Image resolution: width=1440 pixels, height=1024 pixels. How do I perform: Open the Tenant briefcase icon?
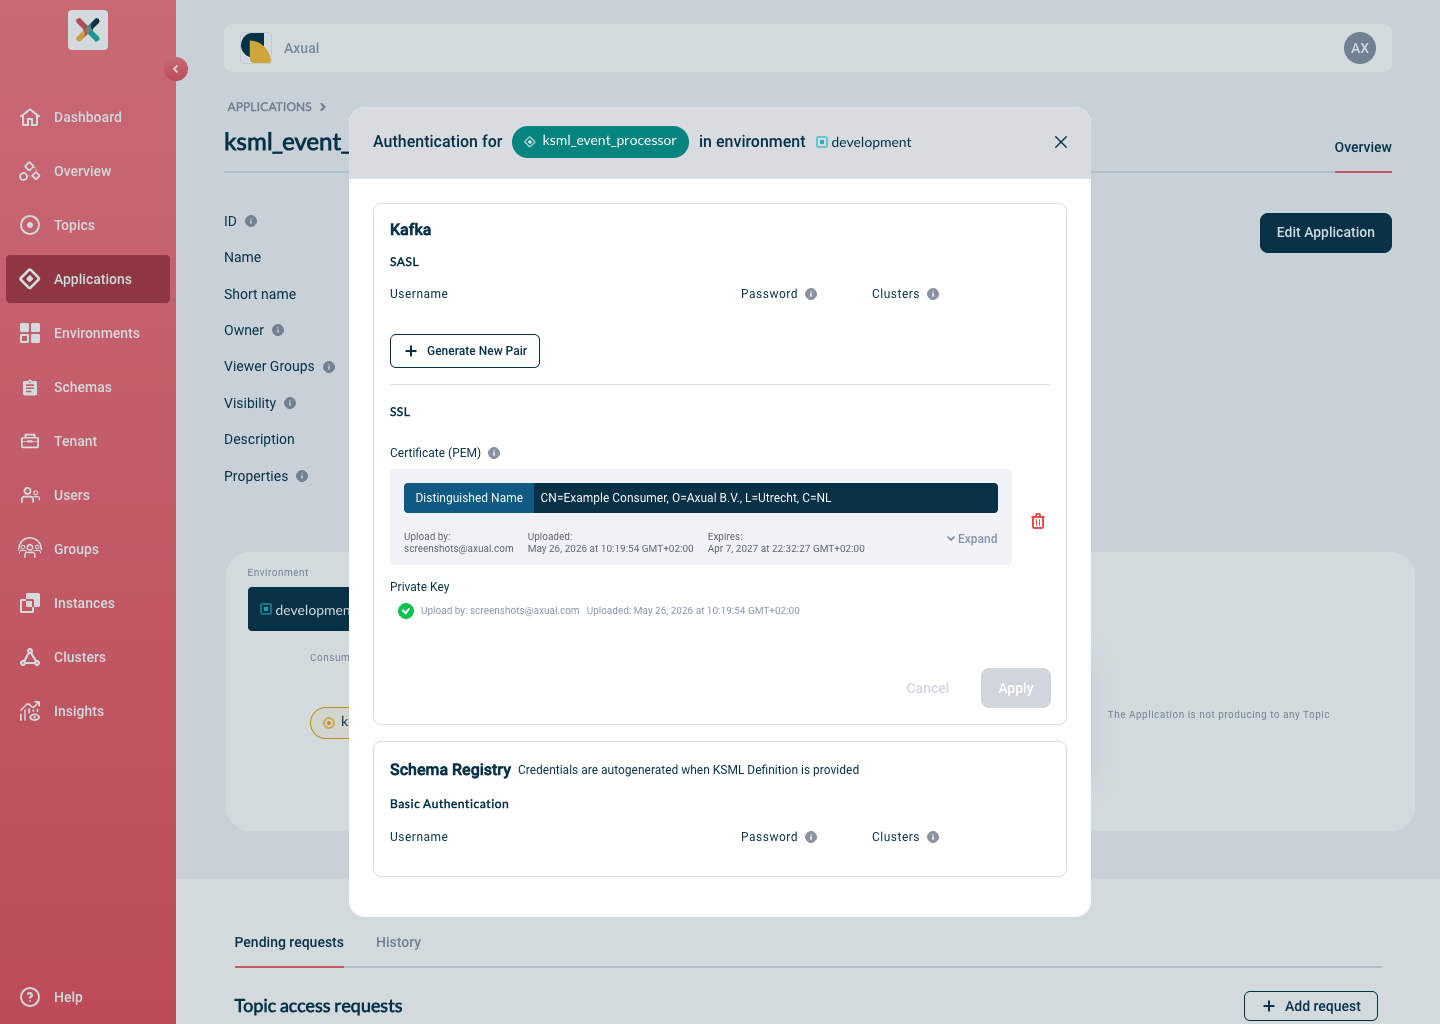(x=30, y=441)
